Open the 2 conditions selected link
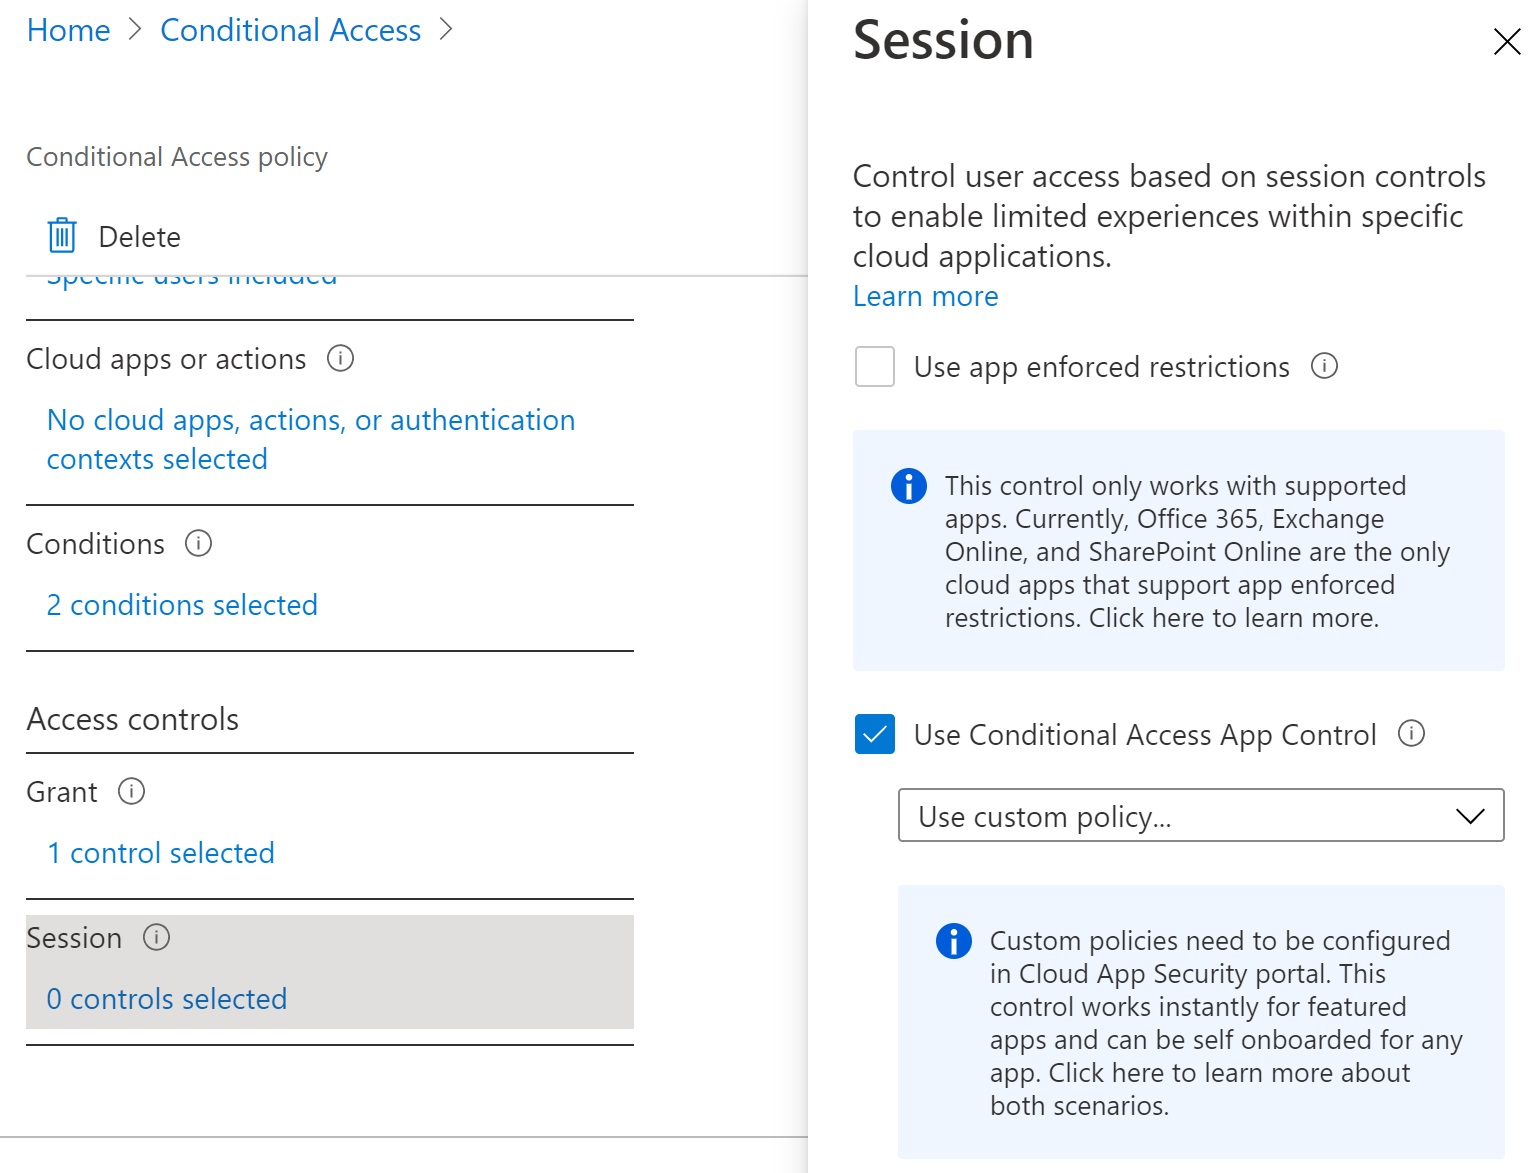The height and width of the screenshot is (1173, 1532). [x=181, y=605]
